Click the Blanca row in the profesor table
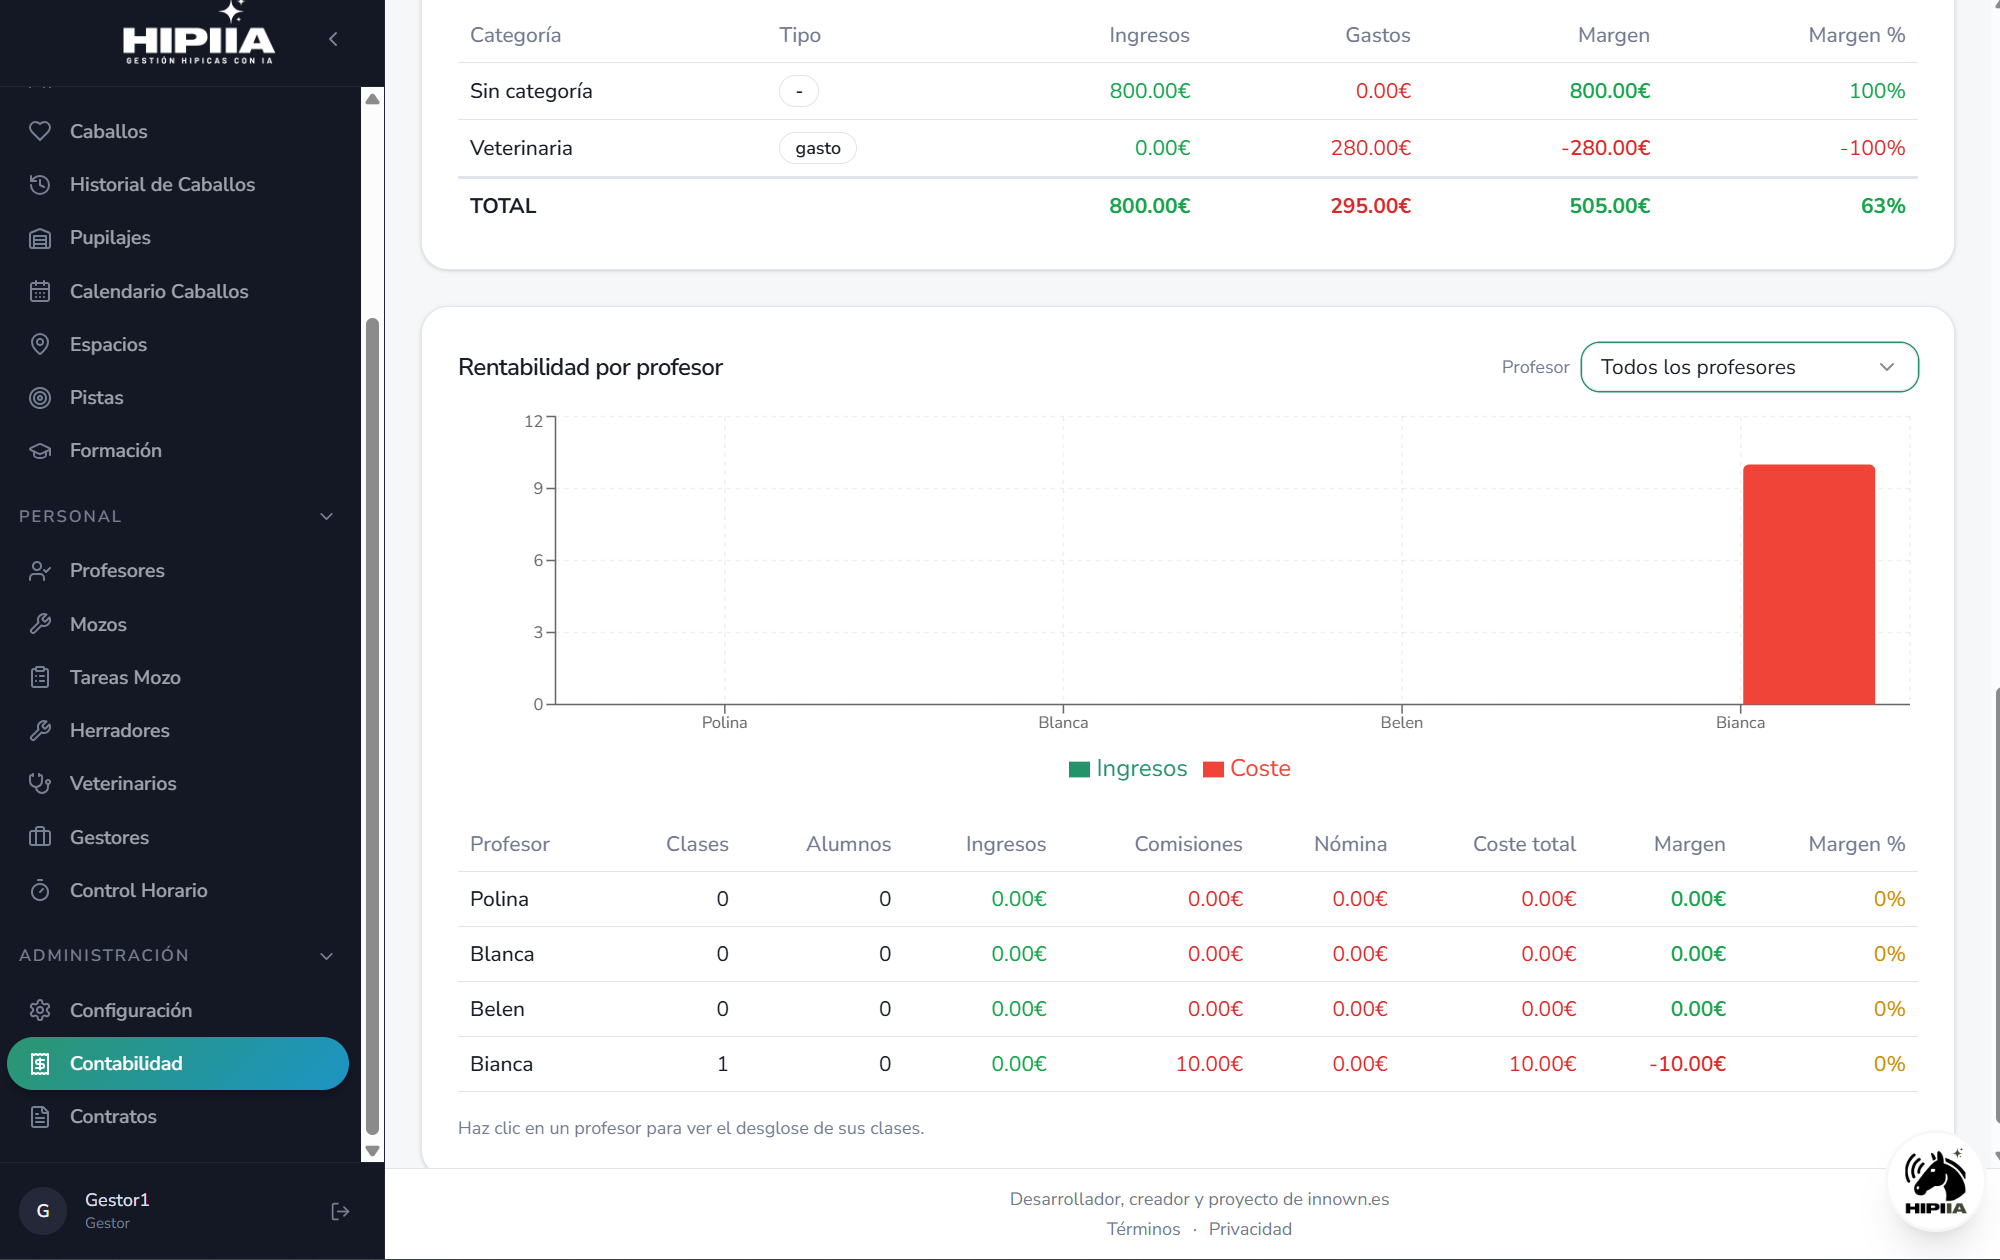The image size is (2000, 1260). tap(1187, 954)
